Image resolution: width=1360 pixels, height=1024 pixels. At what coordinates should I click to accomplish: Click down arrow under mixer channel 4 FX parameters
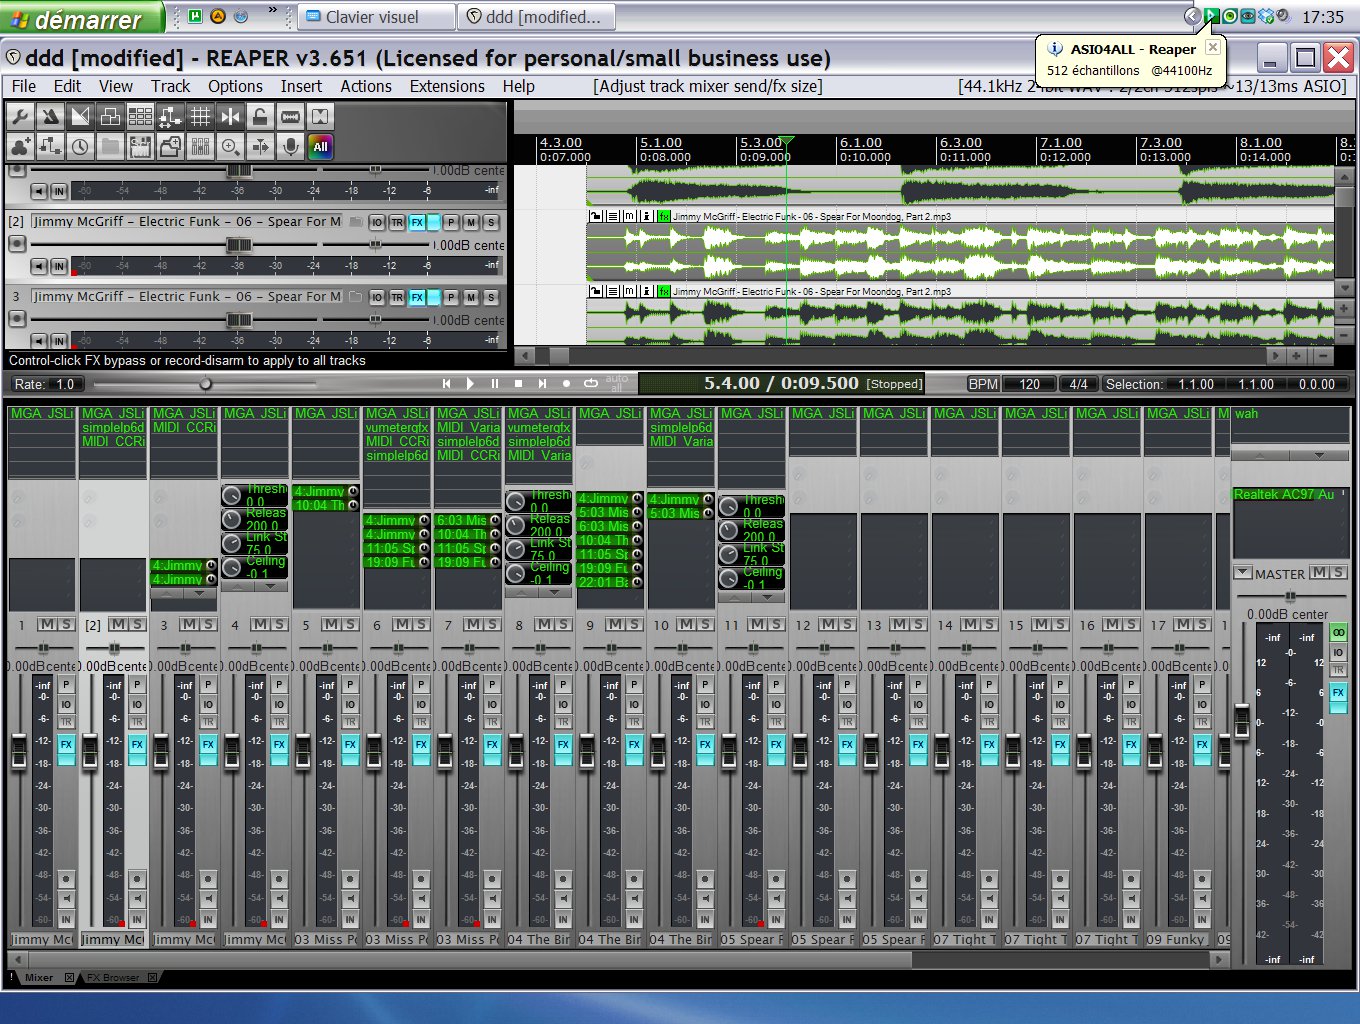coord(271,586)
